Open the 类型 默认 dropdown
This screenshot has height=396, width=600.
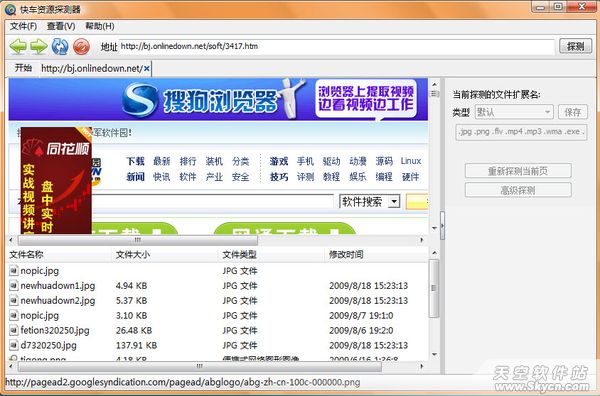pos(514,112)
